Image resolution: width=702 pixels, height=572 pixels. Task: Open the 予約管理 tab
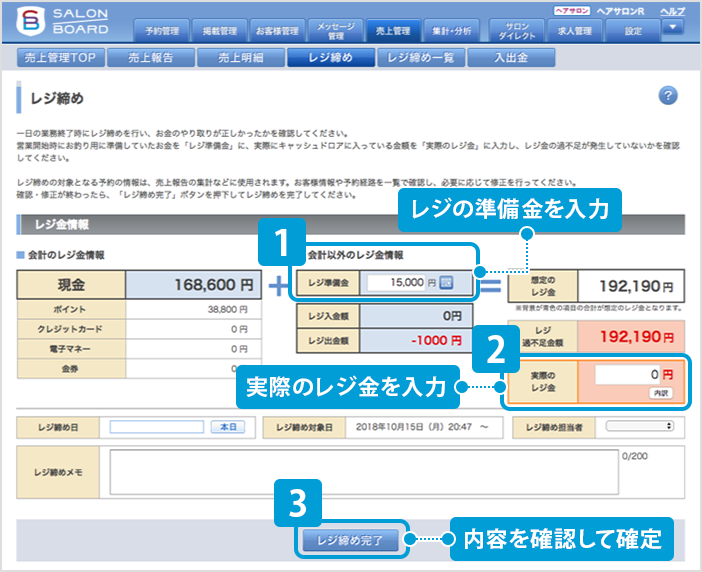point(162,31)
